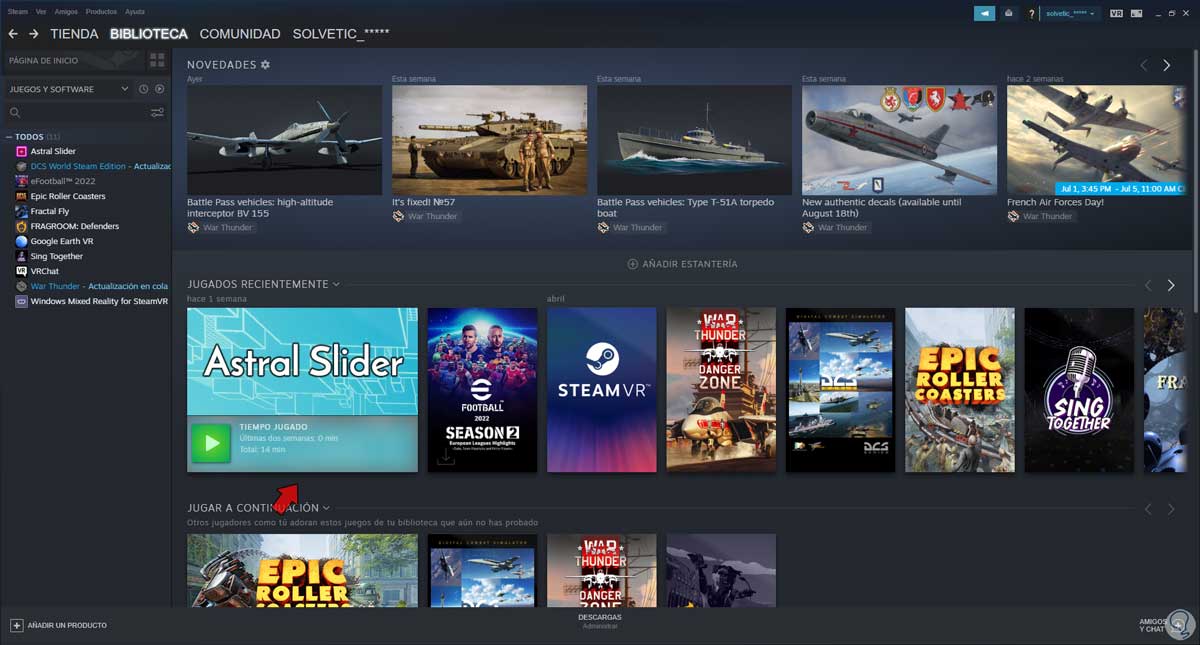Click the Astral Slider green play button
1200x645 pixels.
click(x=211, y=444)
